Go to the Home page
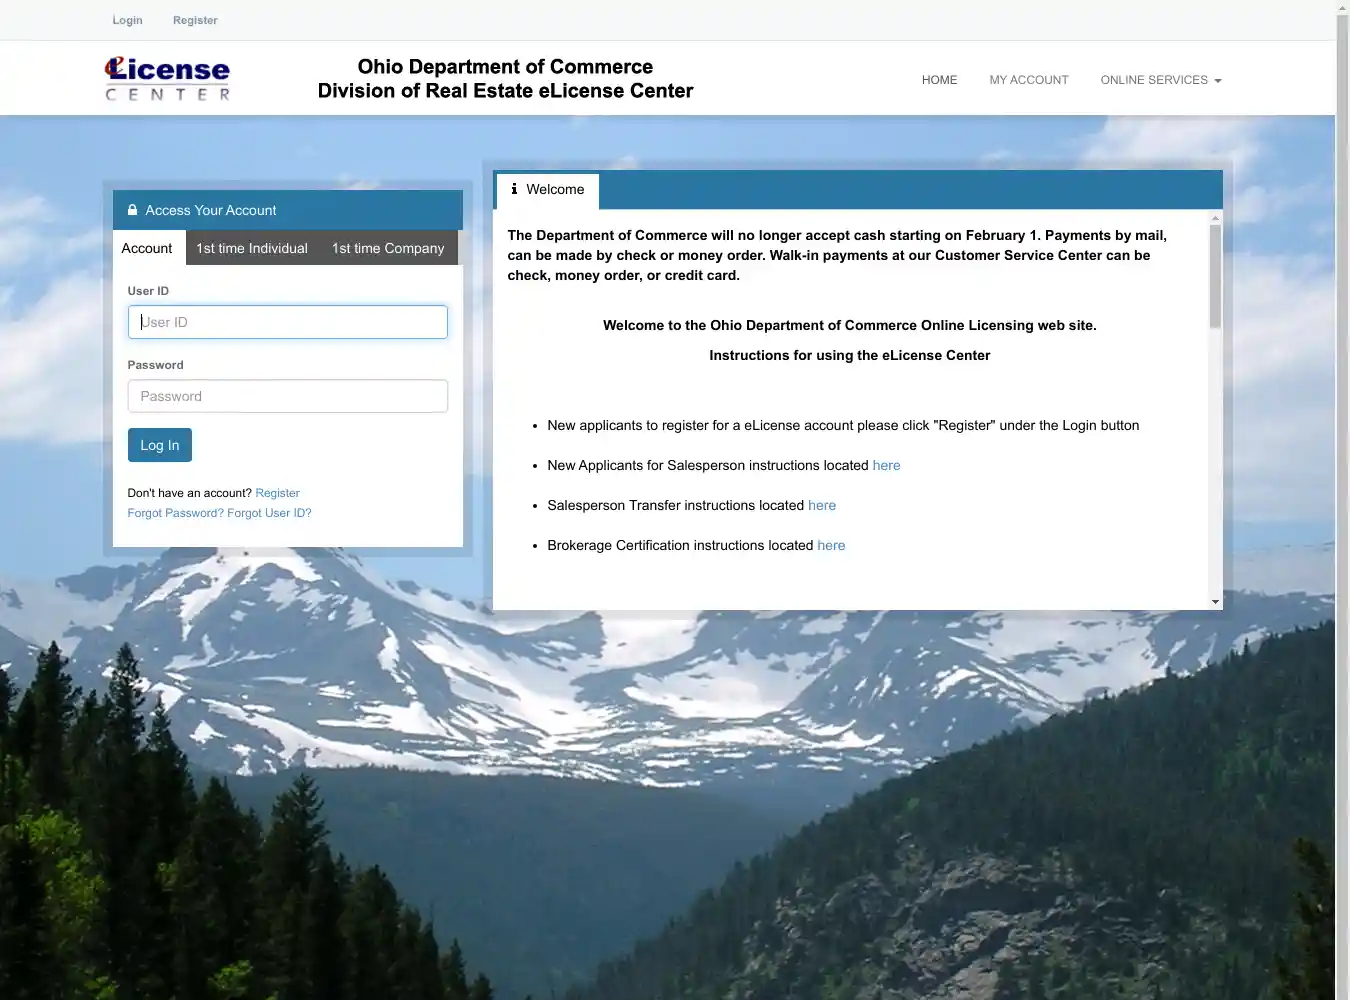 click(x=939, y=80)
